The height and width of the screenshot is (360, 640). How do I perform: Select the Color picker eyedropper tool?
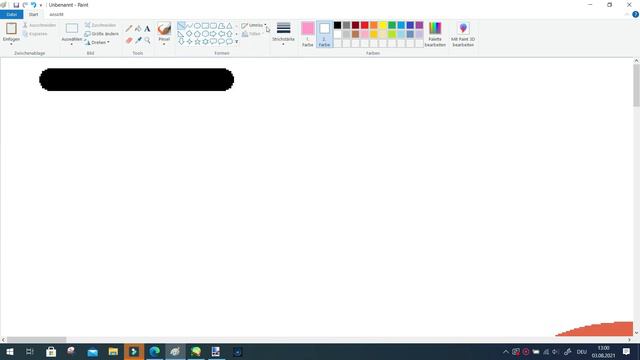click(x=138, y=40)
